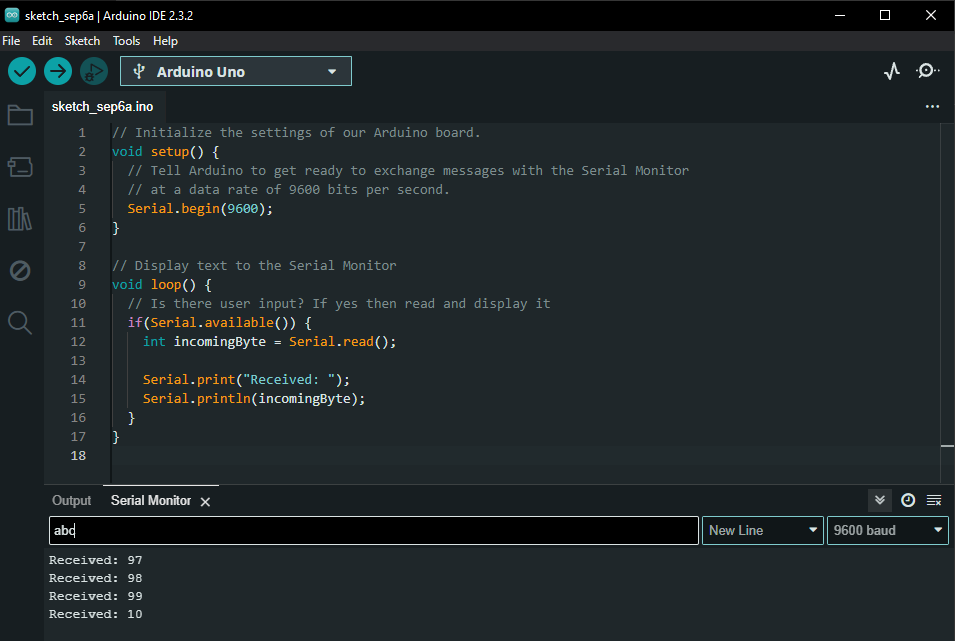Click on the void setup() line
This screenshot has width=955, height=641.
[165, 151]
